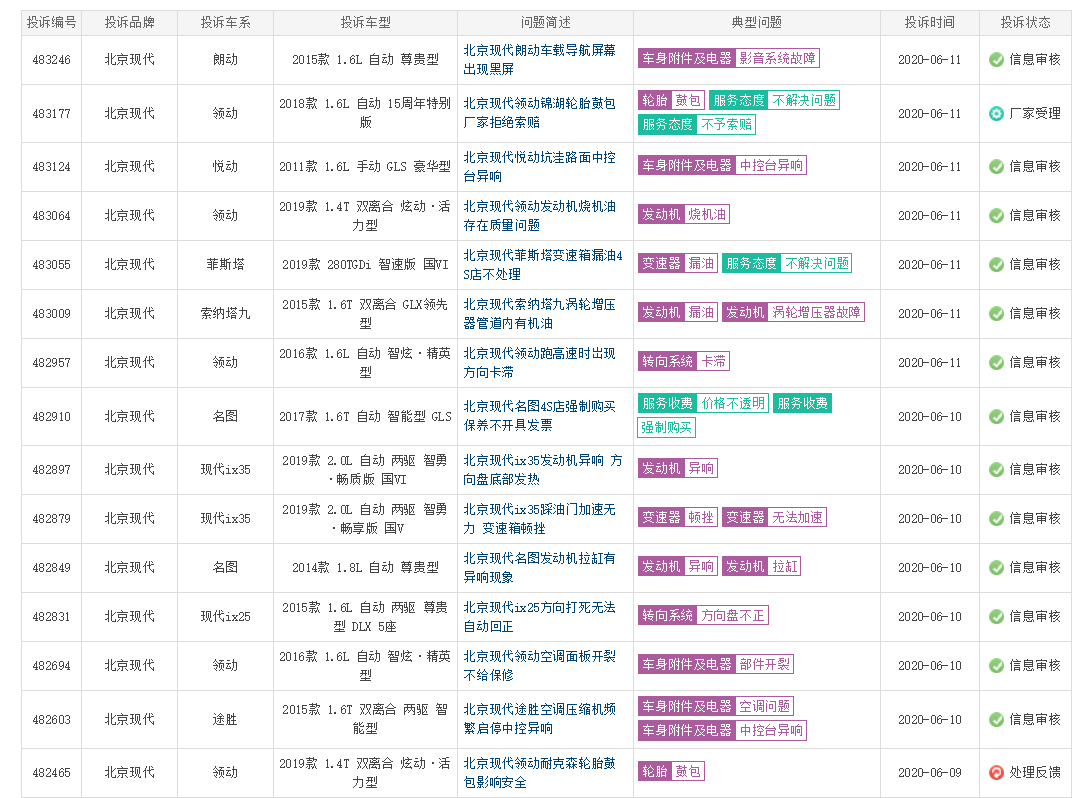The width and height of the screenshot is (1091, 798).
Task: Open complaint 北京现代领动发动机烧机油存在质量问题
Action: tap(539, 216)
